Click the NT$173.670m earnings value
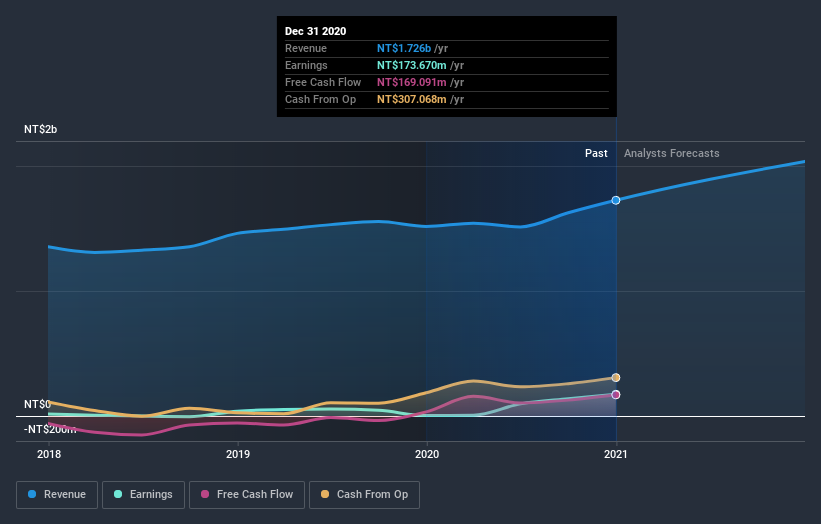Image resolution: width=821 pixels, height=524 pixels. point(412,65)
